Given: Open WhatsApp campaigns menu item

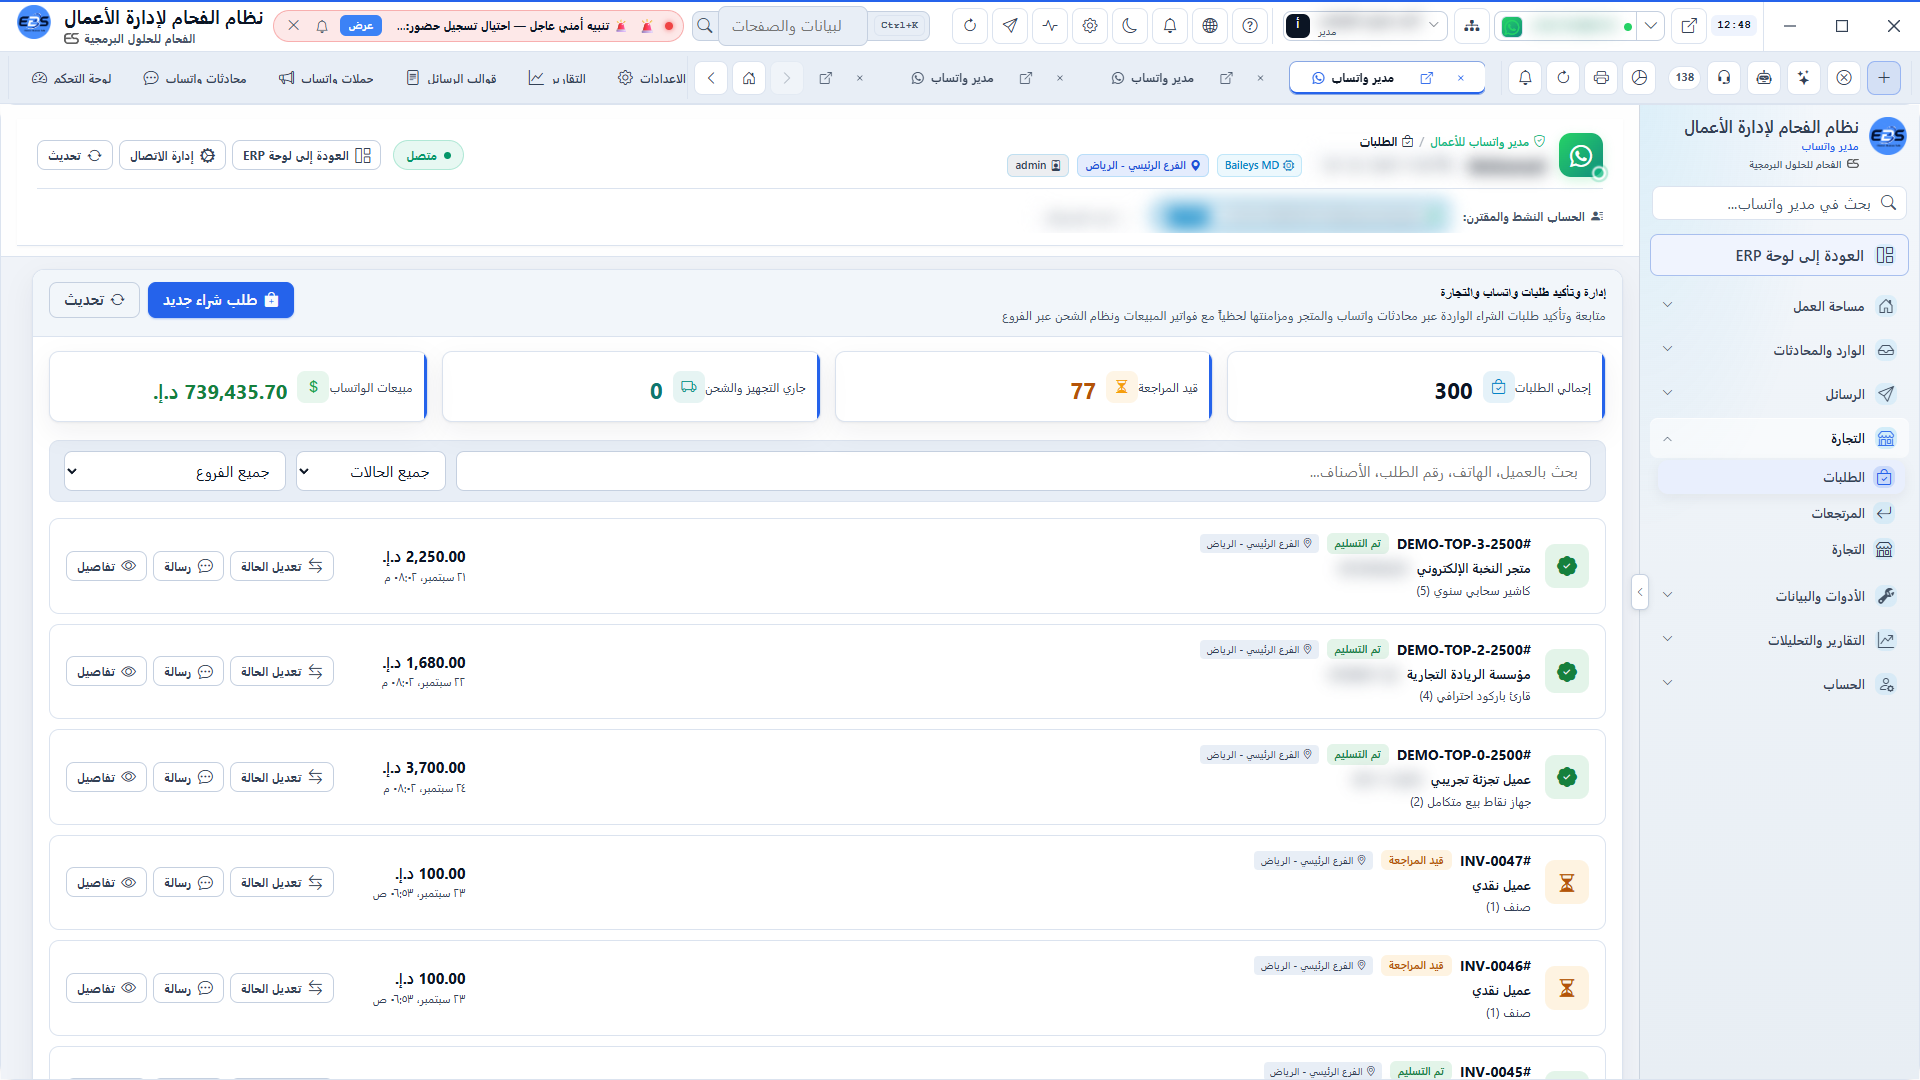Looking at the screenshot, I should click(x=326, y=78).
